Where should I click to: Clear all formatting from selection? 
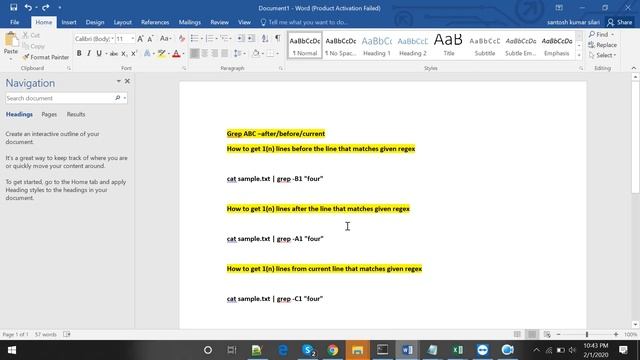click(x=182, y=39)
